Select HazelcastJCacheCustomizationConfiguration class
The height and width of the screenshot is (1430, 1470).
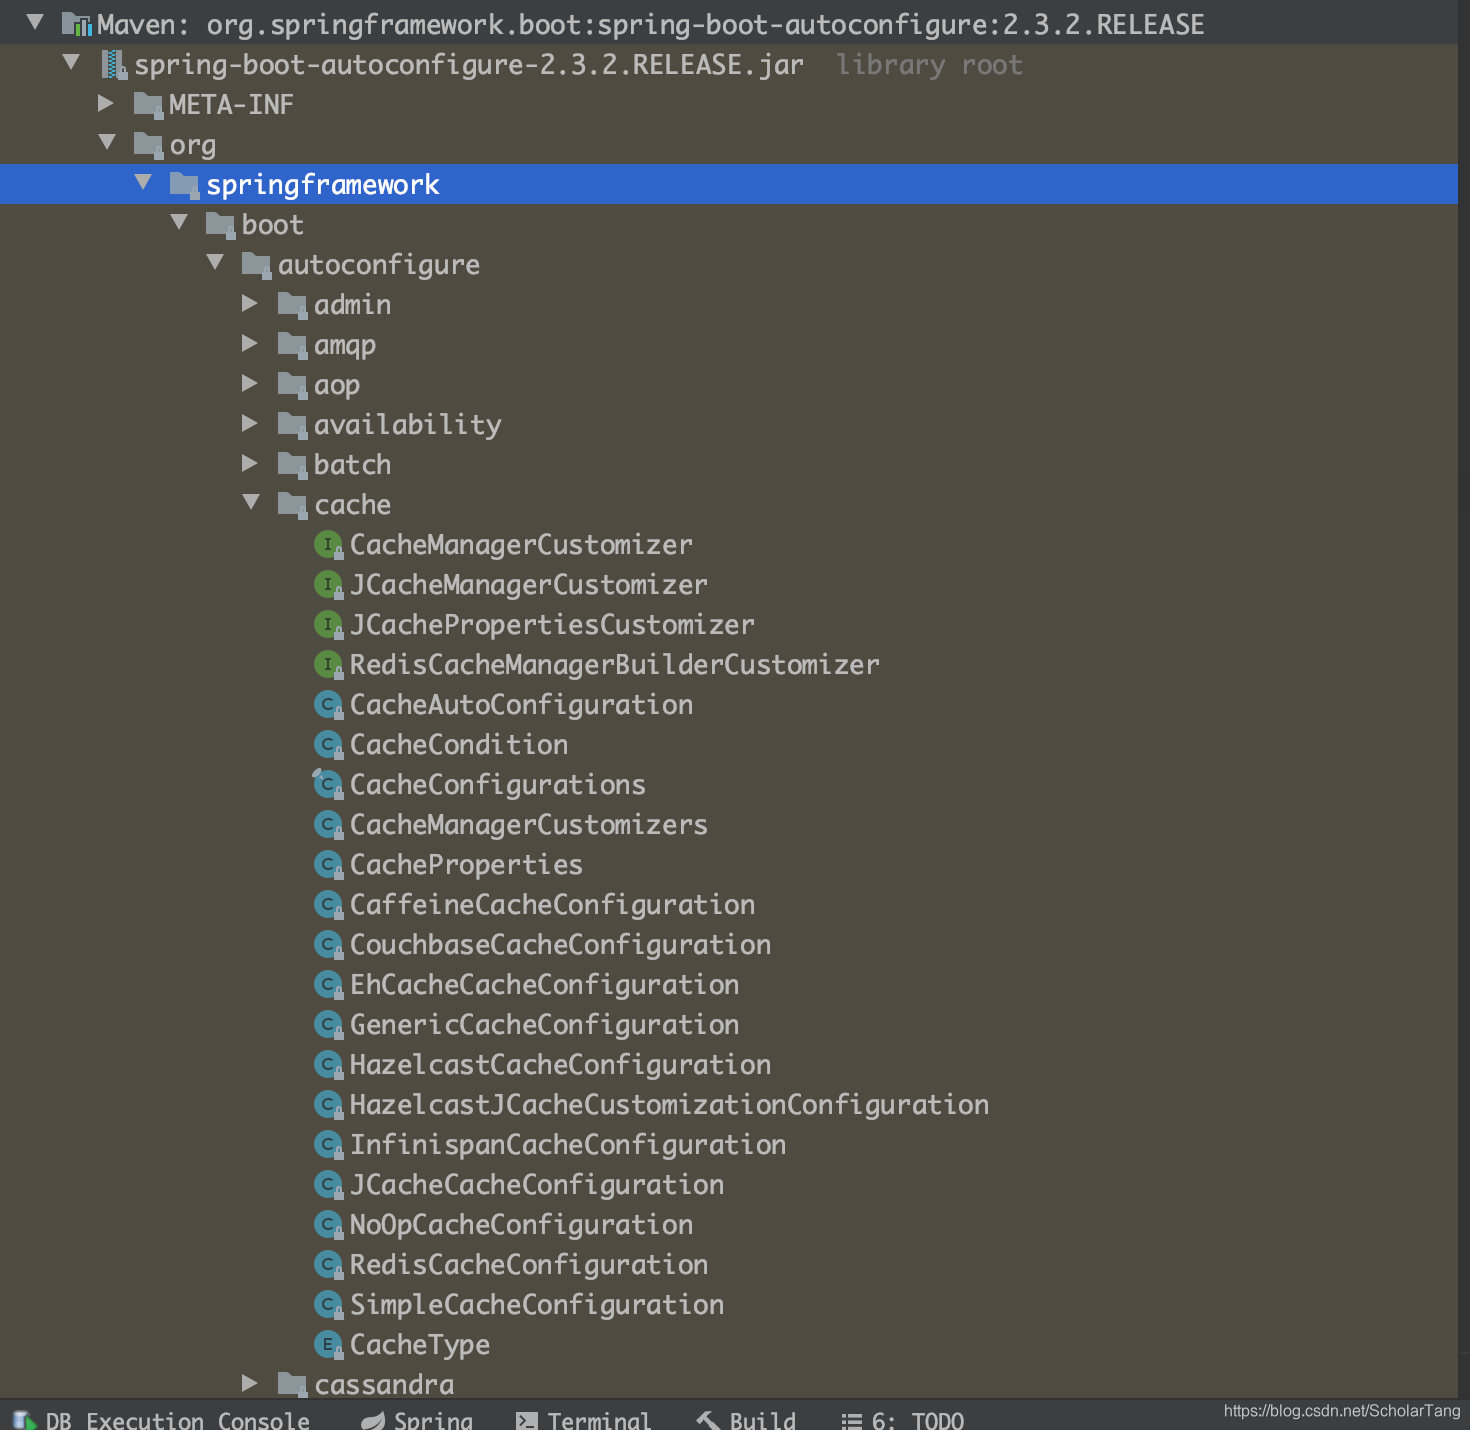(x=670, y=1105)
